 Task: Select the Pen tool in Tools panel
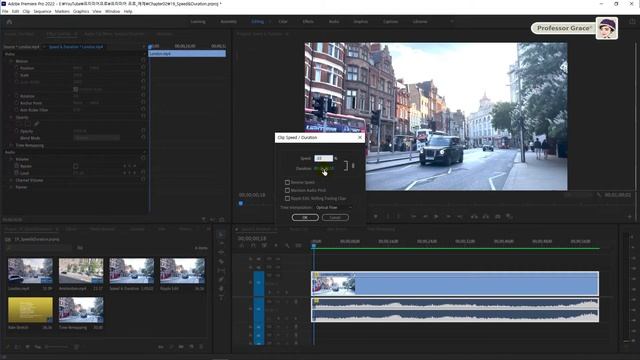click(x=221, y=280)
